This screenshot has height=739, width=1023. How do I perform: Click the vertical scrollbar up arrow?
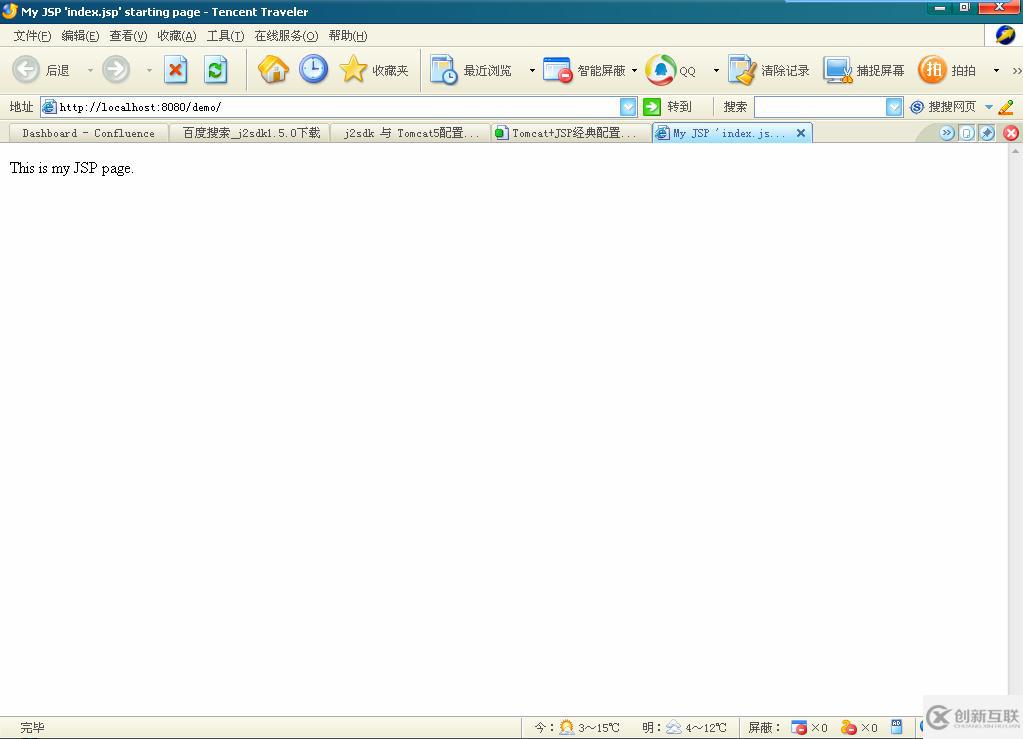click(1015, 150)
